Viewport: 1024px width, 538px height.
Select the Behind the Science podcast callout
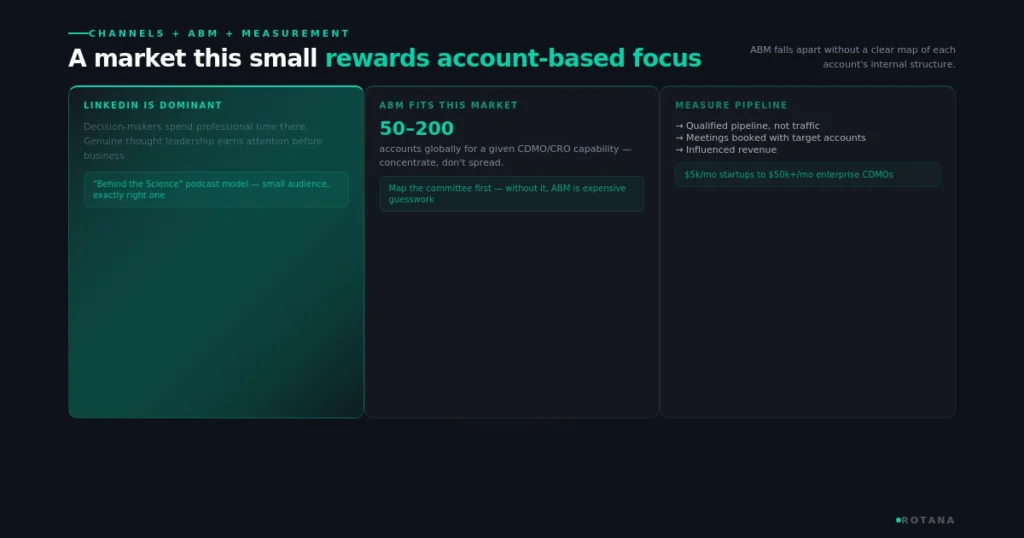point(216,189)
